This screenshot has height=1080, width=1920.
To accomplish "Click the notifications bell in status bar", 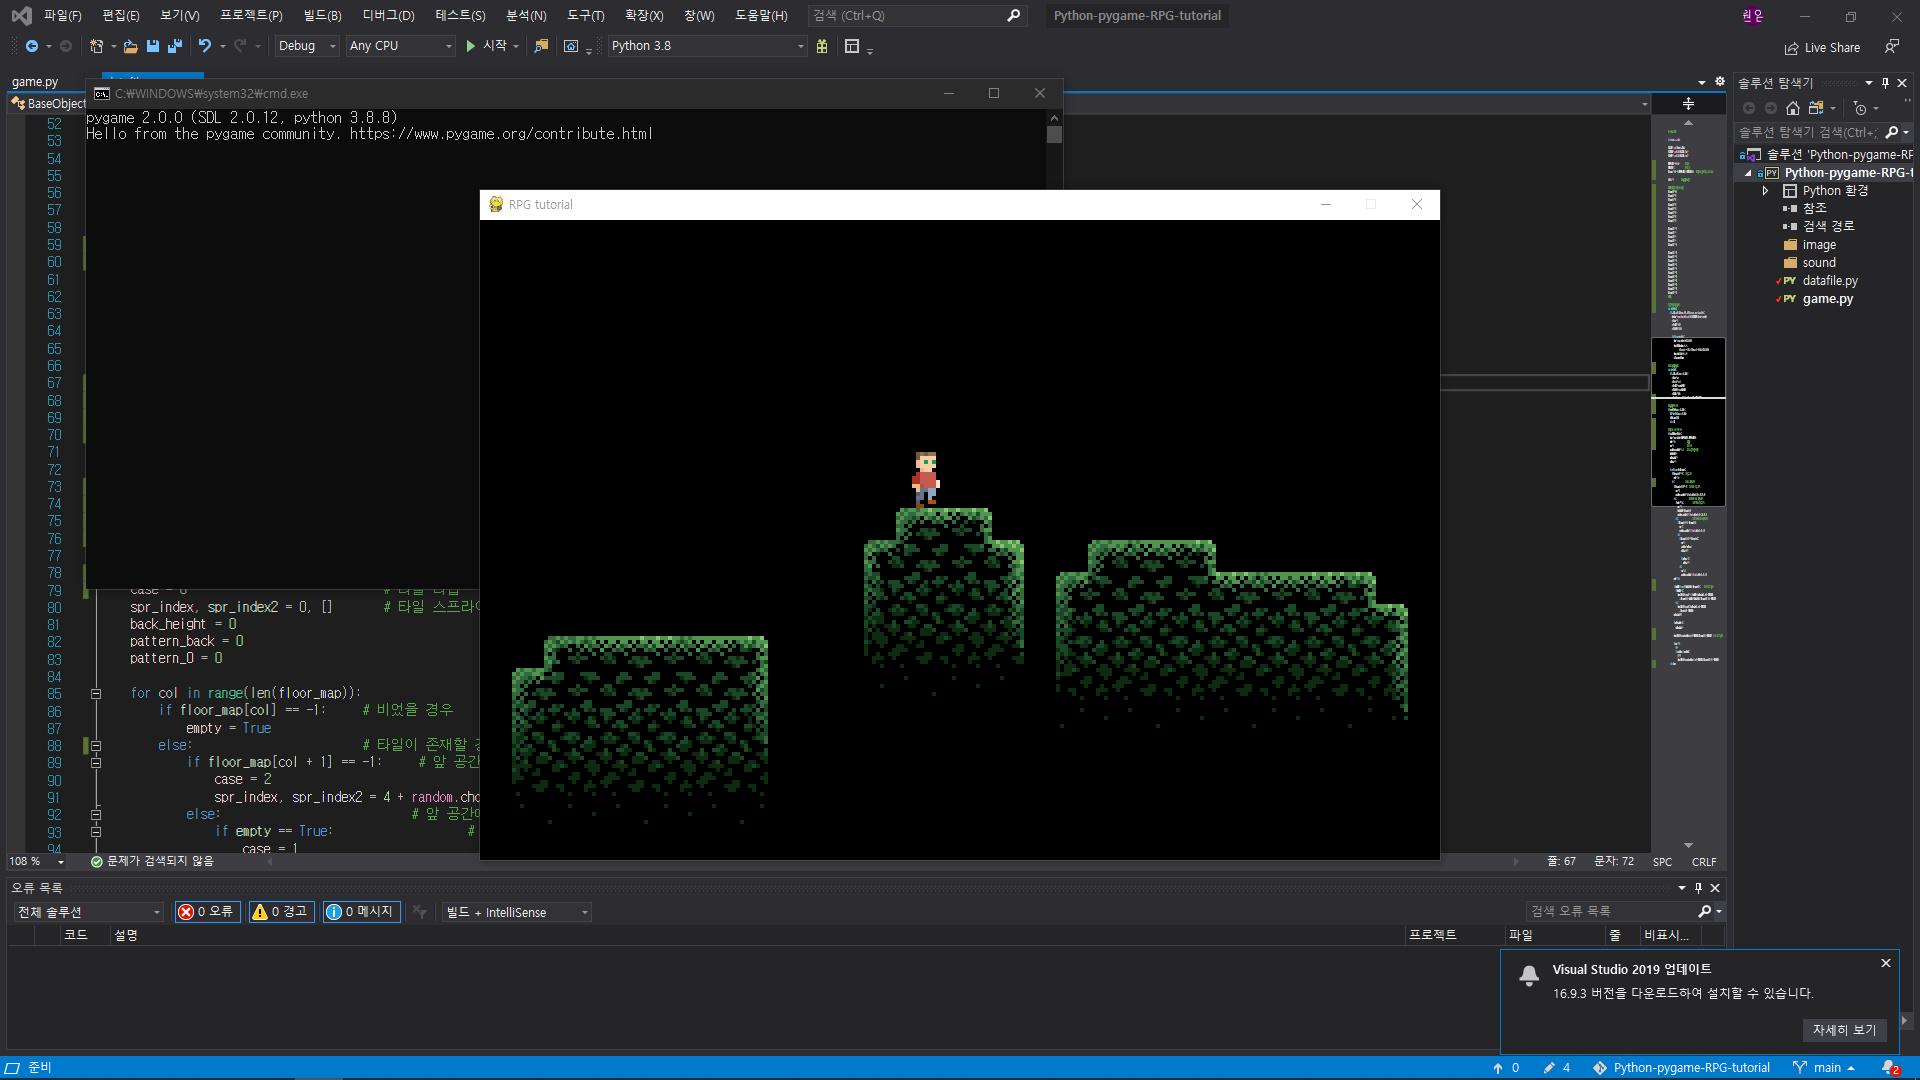I will click(1889, 1067).
